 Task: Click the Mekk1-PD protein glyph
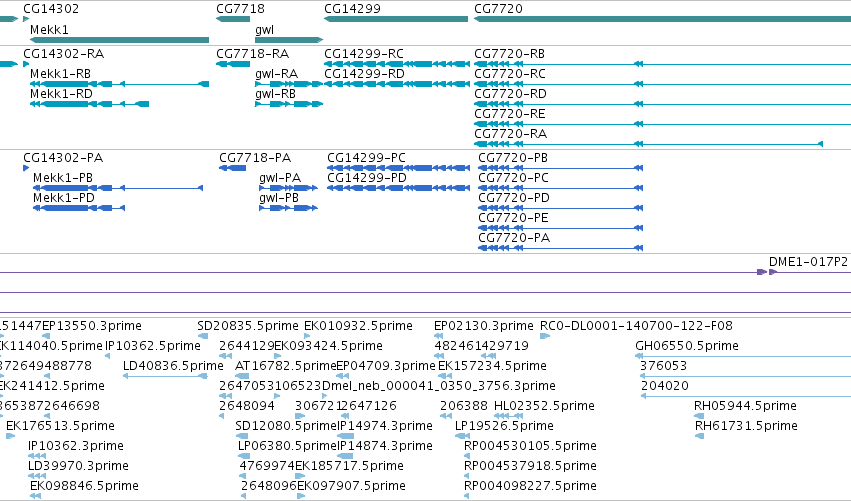79,208
